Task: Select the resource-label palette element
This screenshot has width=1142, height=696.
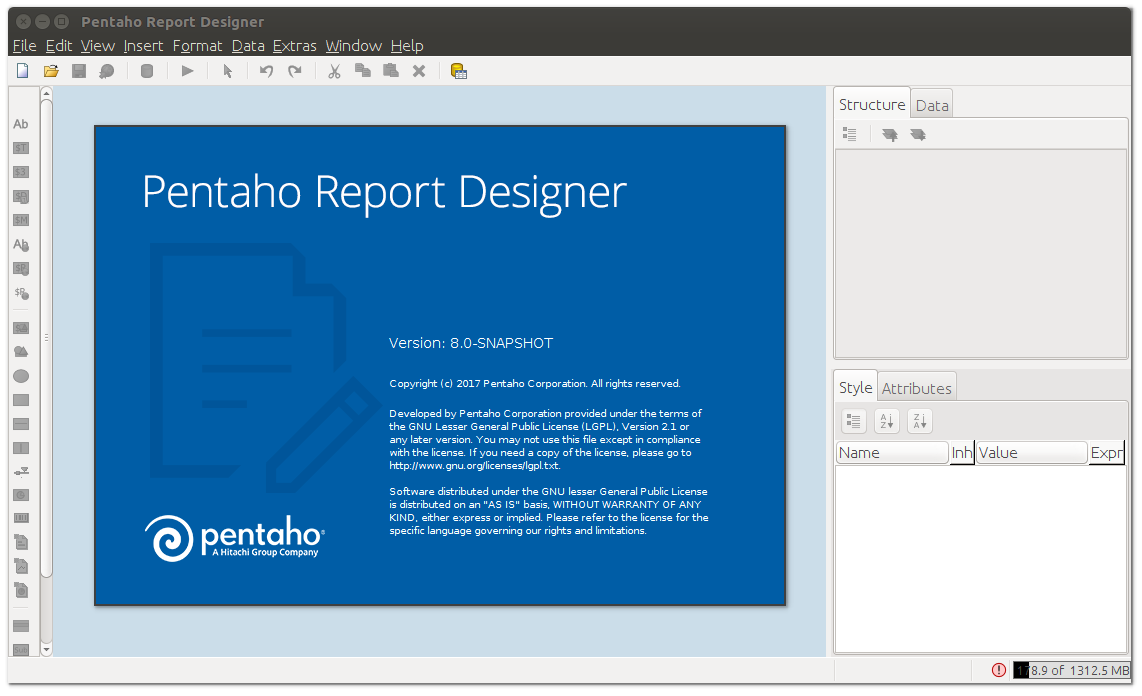Action: click(x=21, y=245)
